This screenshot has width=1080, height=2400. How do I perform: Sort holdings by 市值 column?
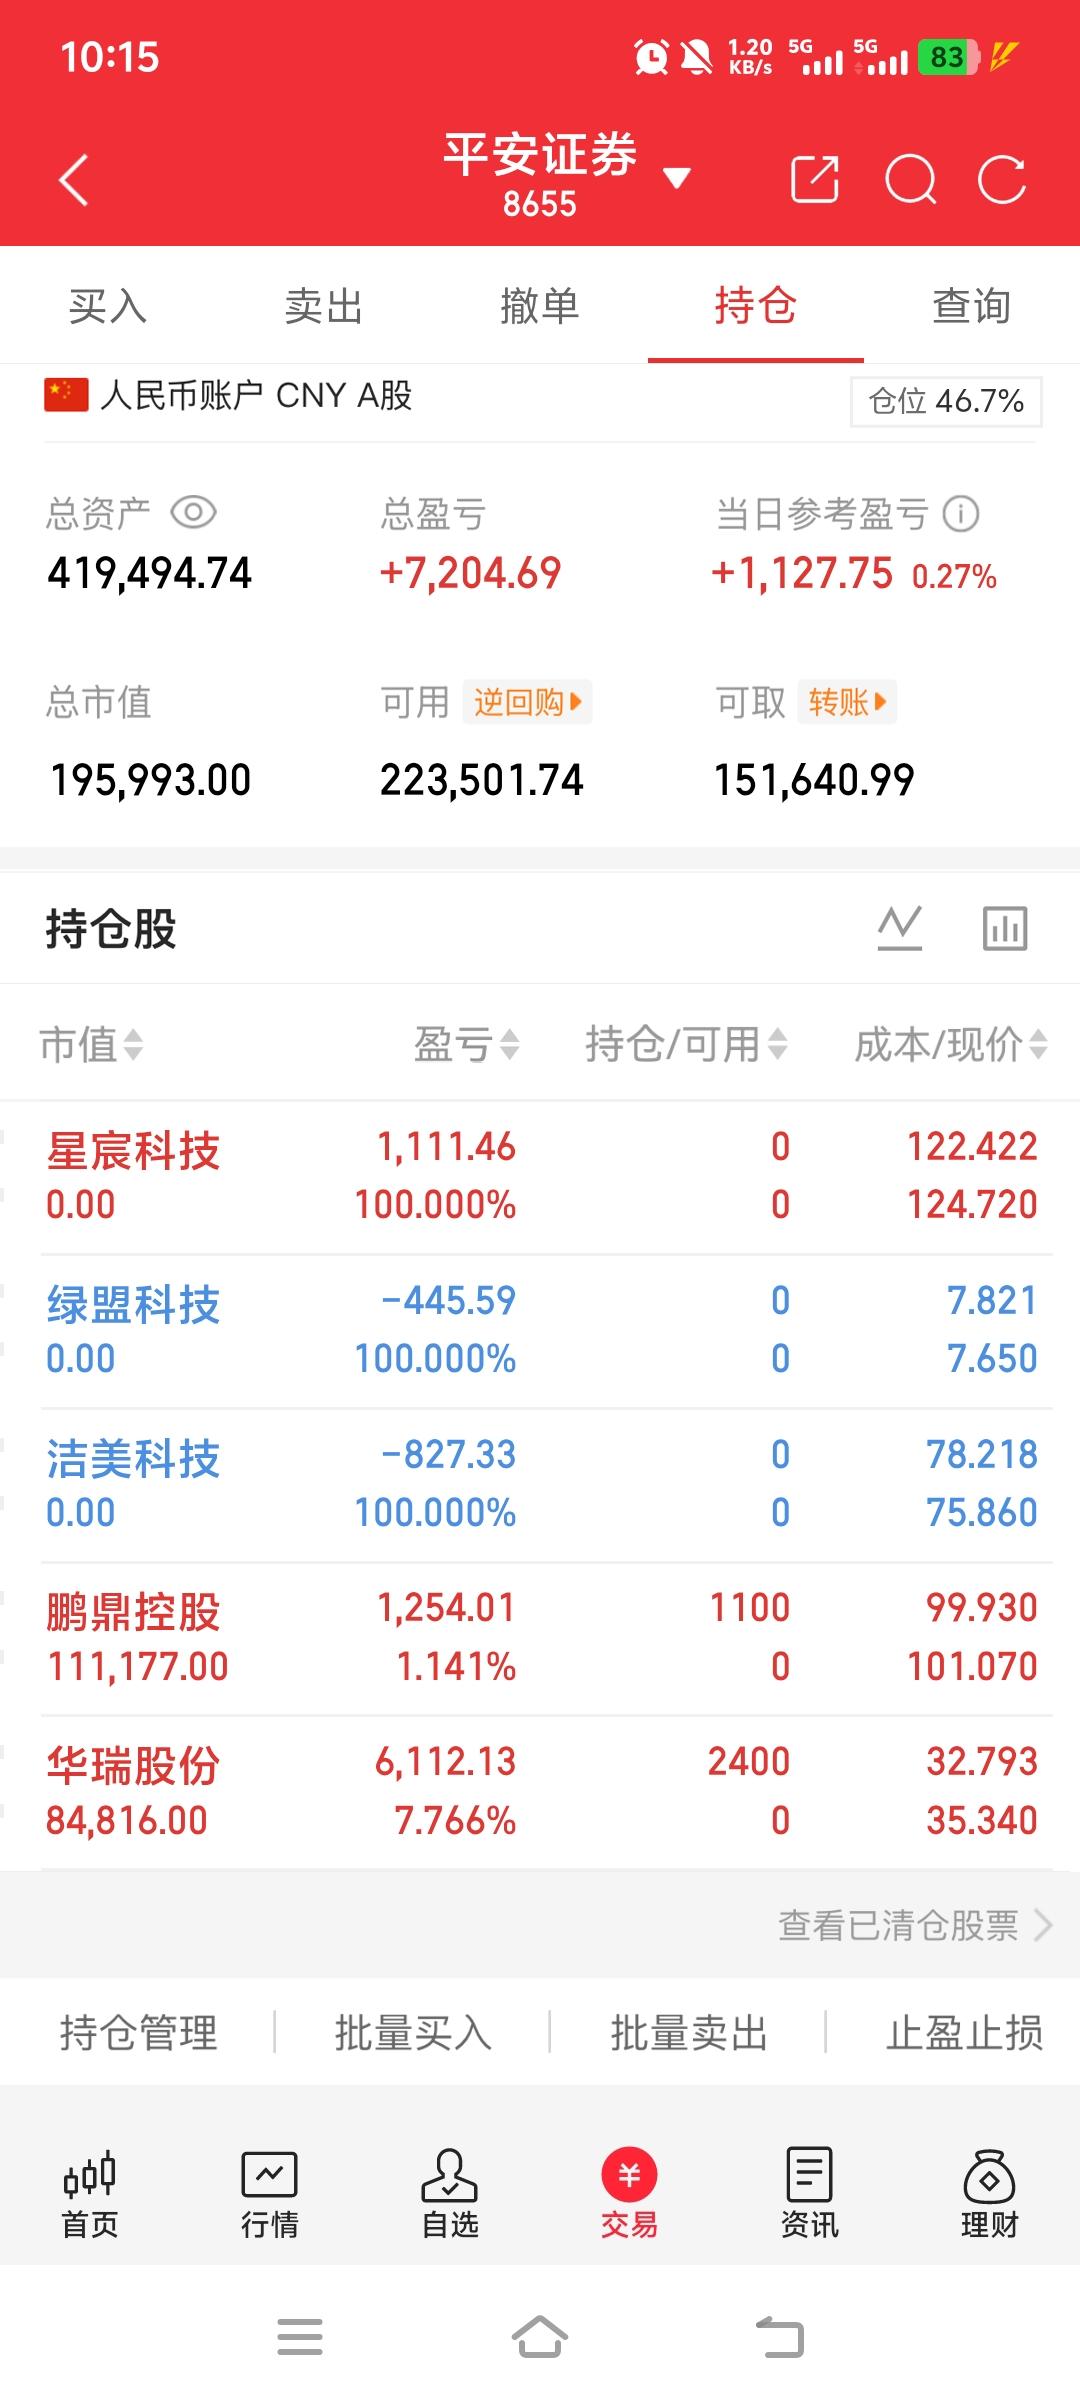91,1045
